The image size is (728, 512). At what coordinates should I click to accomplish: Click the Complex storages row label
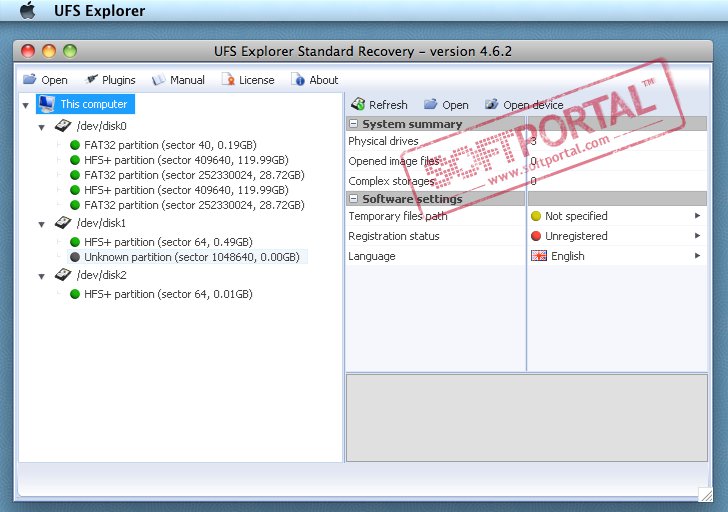tap(391, 181)
